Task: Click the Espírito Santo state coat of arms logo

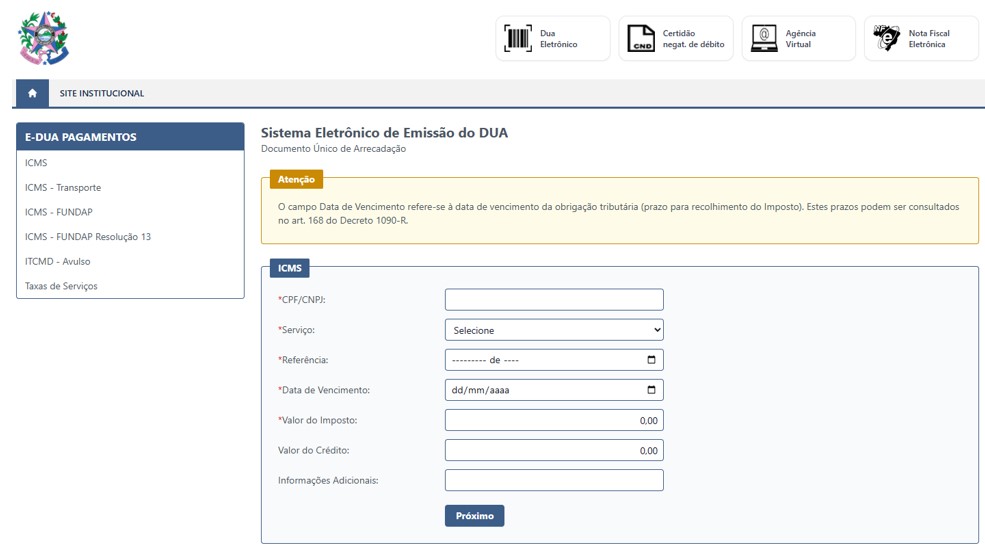Action: click(43, 38)
